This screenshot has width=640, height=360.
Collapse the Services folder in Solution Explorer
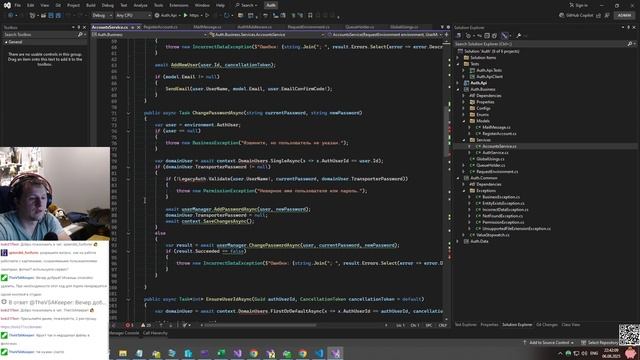click(x=464, y=140)
